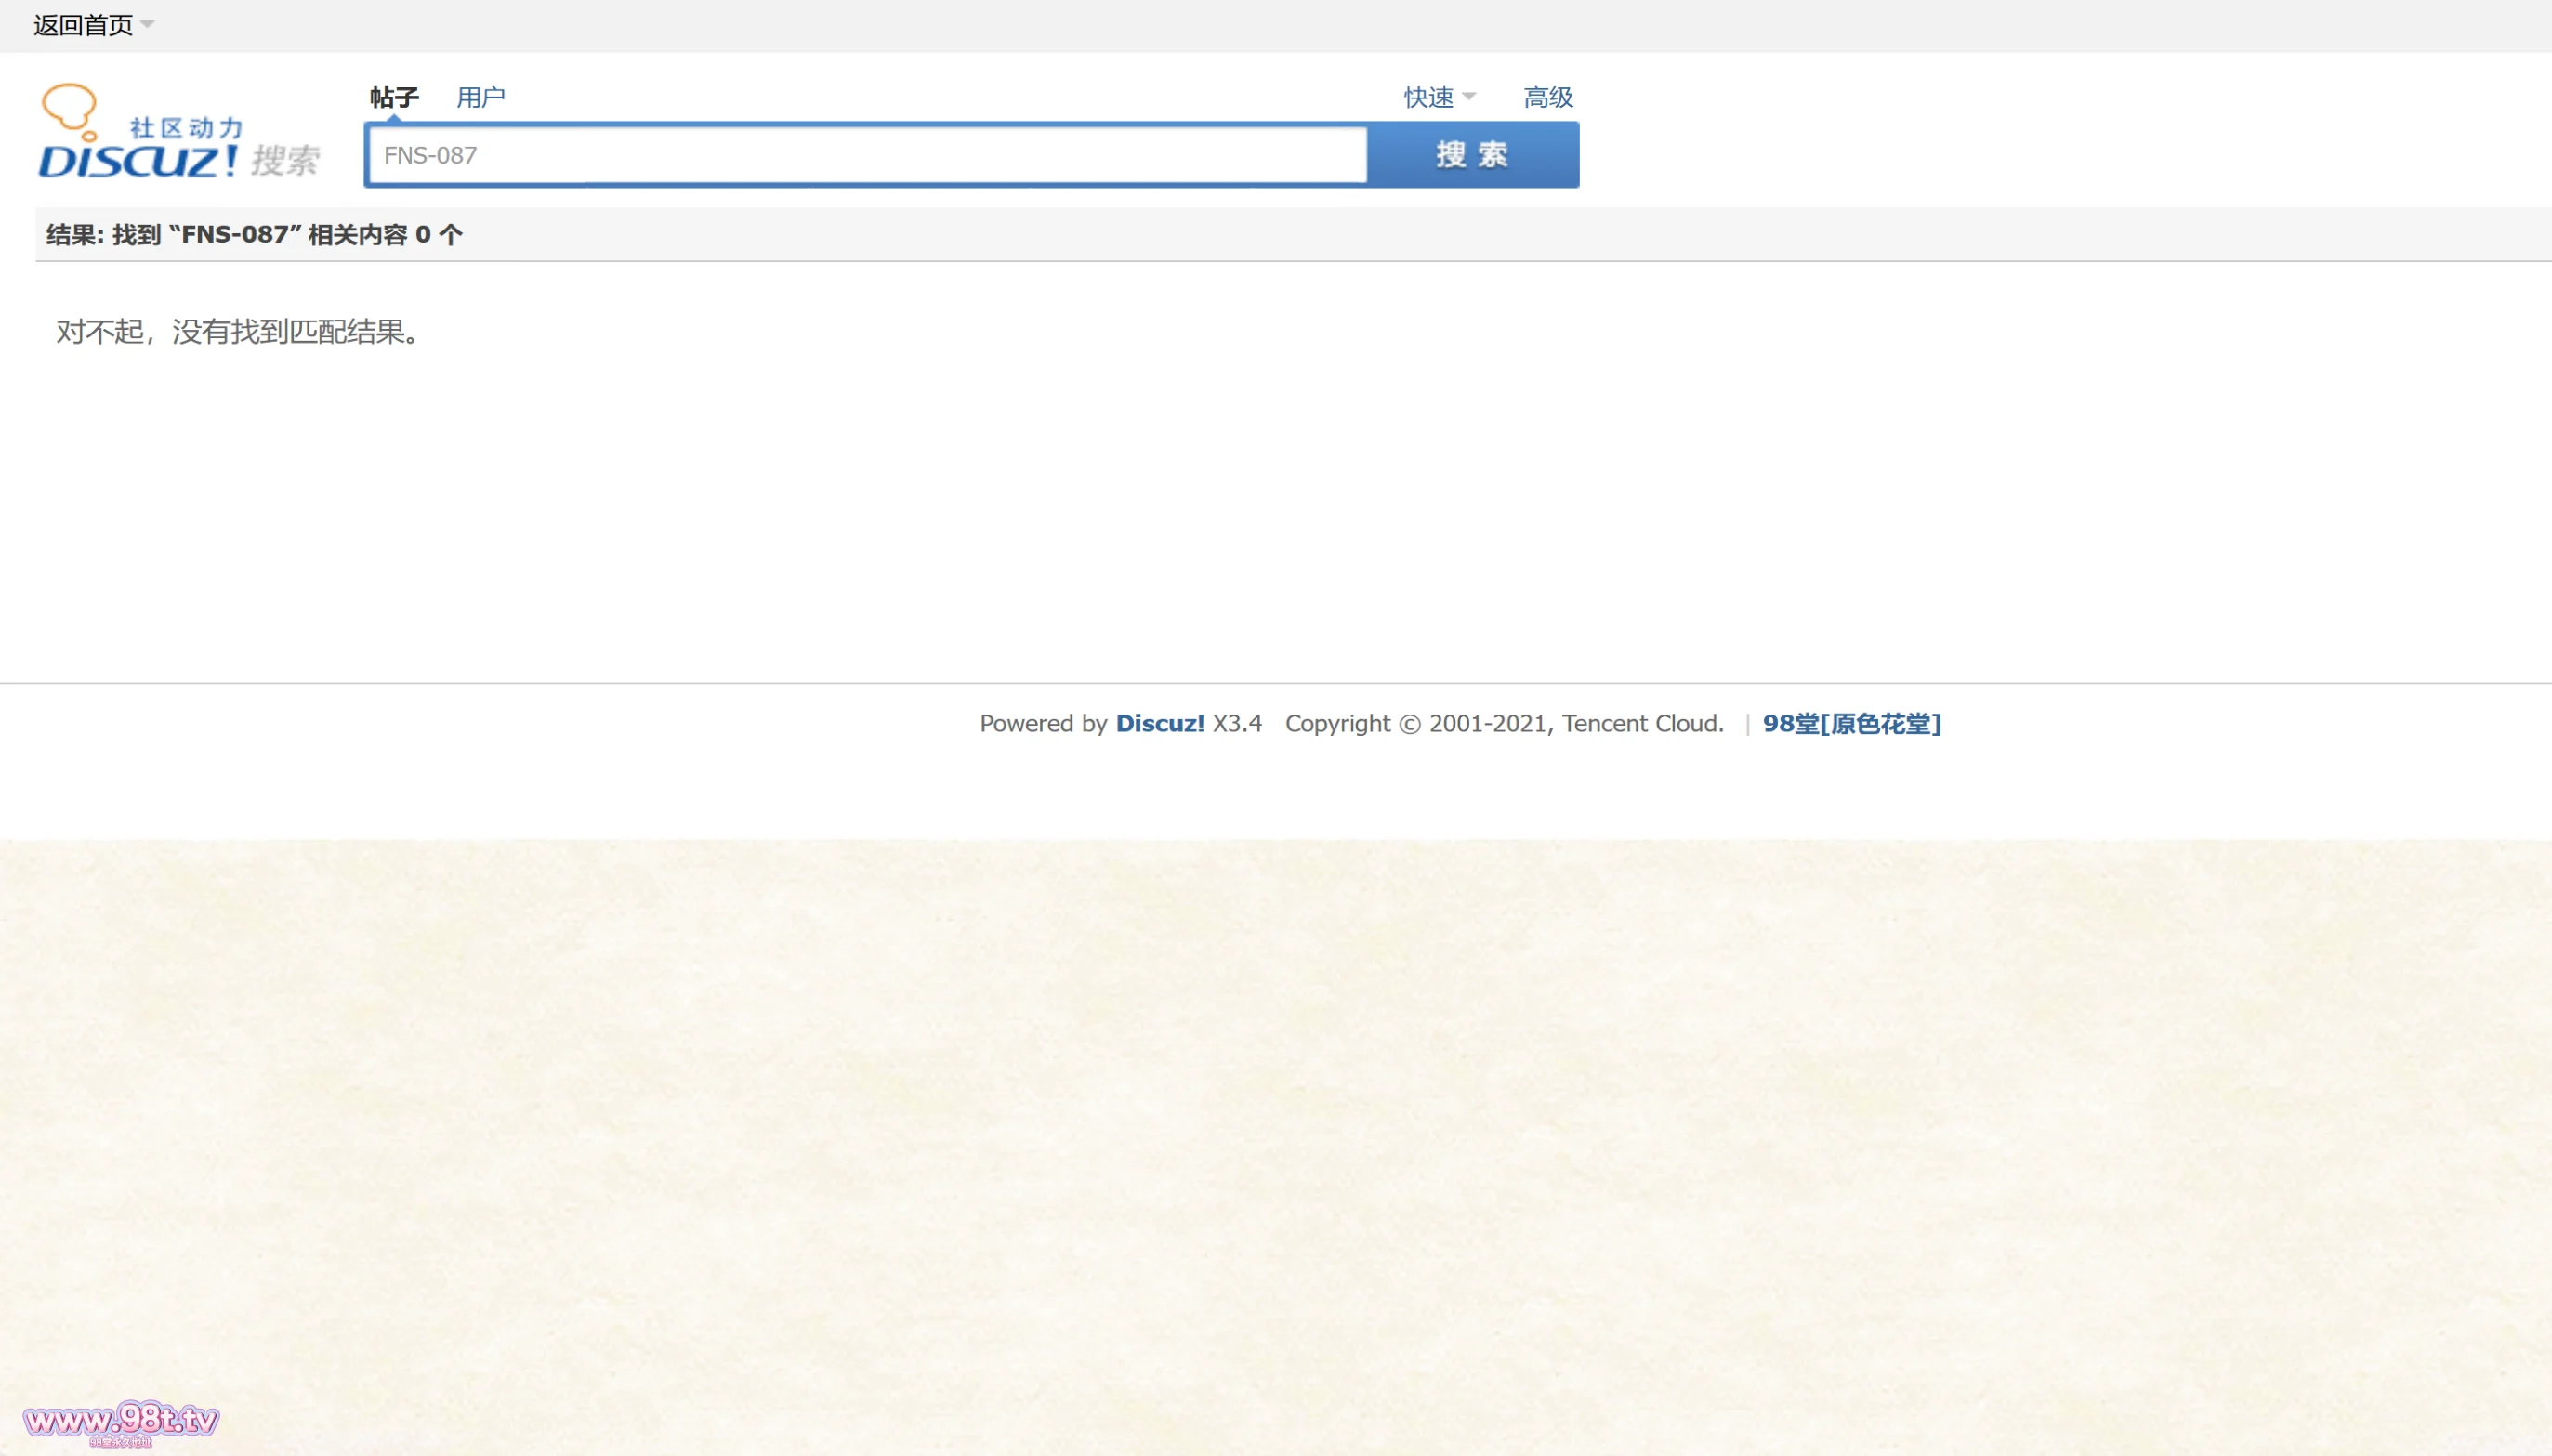Switch to the 用户 search tab

[x=481, y=97]
